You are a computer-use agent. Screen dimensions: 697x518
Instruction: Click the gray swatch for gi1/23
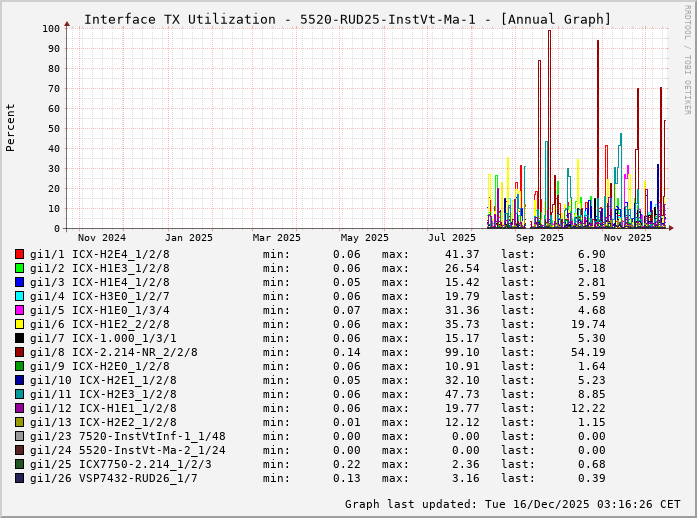tap(19, 436)
